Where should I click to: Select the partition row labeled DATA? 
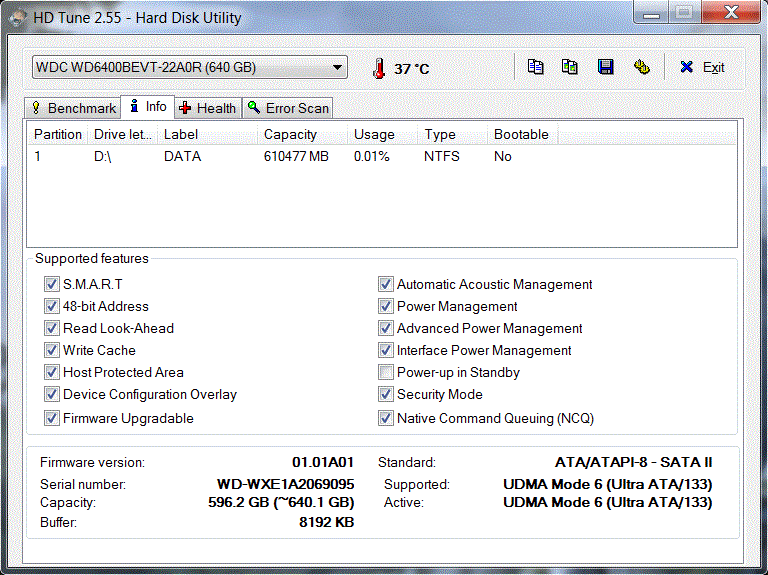pos(382,156)
